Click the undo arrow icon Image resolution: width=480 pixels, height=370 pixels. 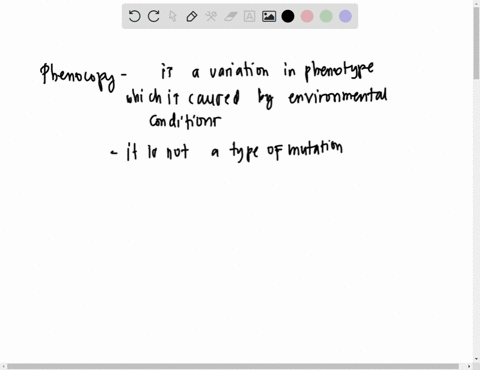pyautogui.click(x=134, y=16)
